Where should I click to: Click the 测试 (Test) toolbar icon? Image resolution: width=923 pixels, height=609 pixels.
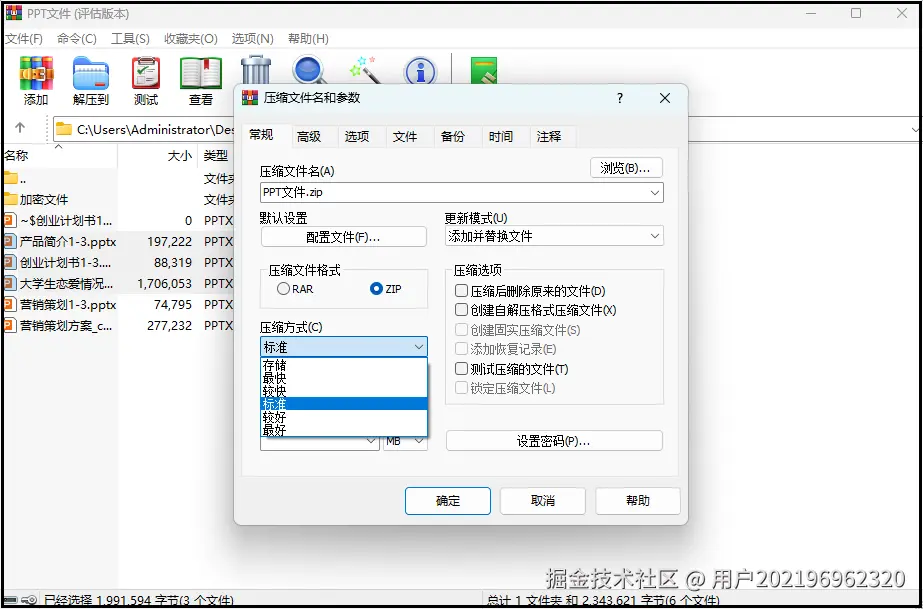click(145, 81)
